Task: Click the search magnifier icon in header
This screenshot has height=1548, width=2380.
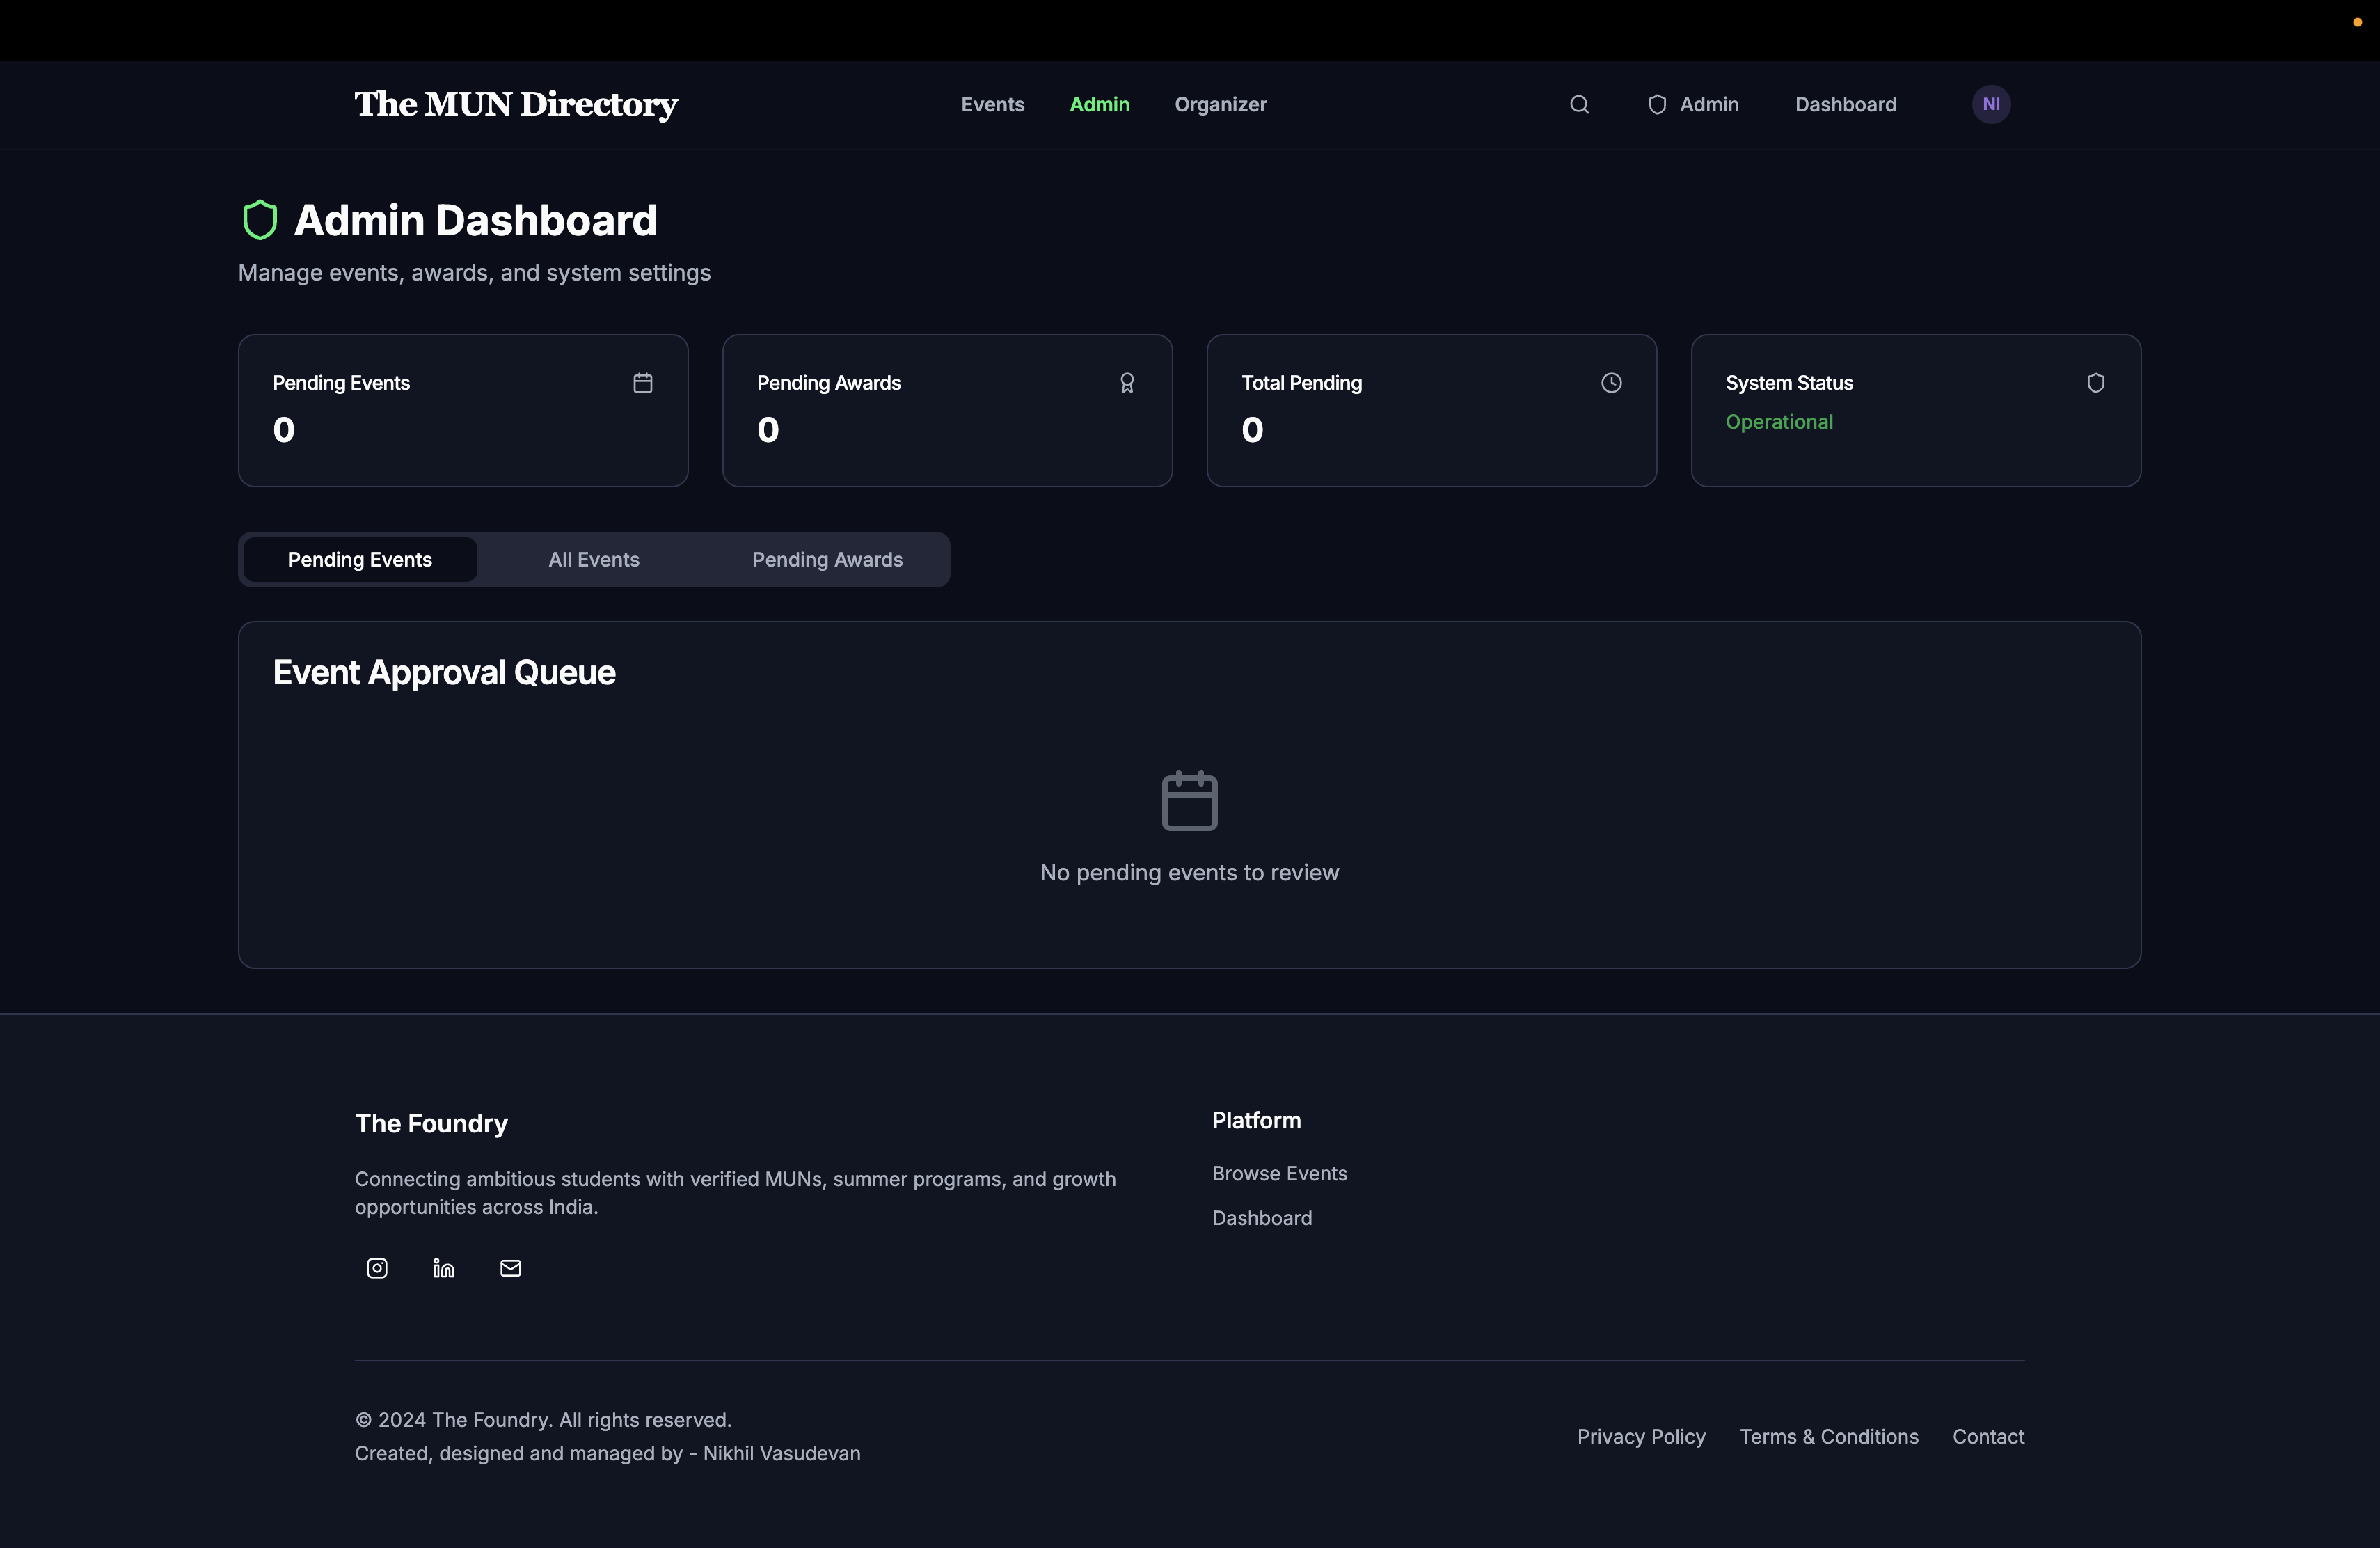Action: click(1579, 104)
